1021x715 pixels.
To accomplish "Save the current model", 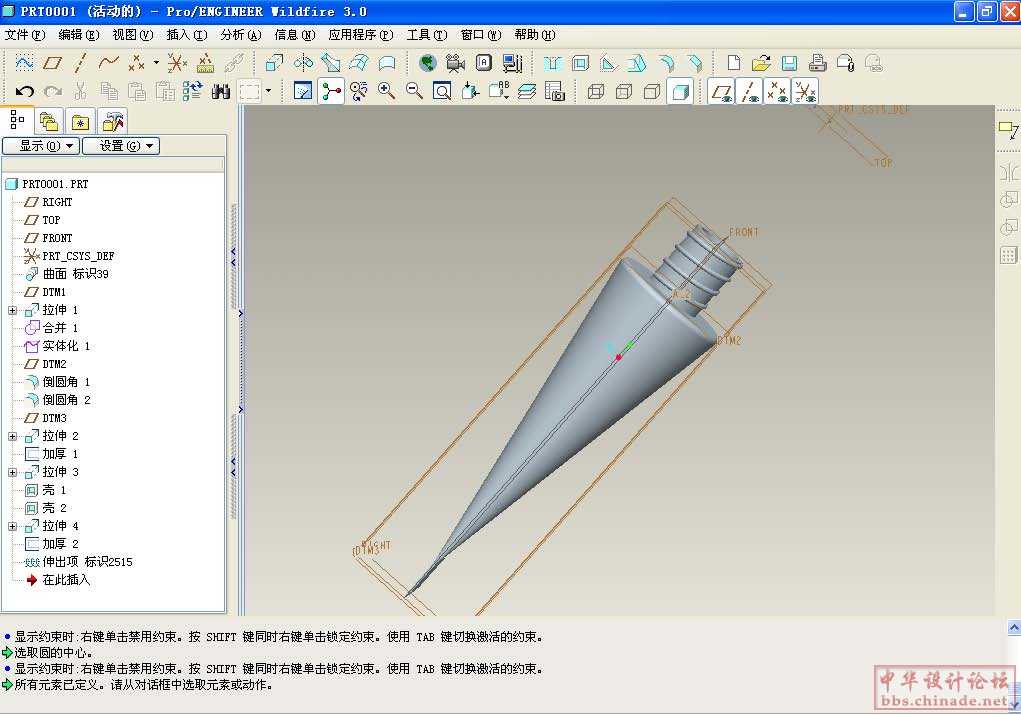I will 789,63.
